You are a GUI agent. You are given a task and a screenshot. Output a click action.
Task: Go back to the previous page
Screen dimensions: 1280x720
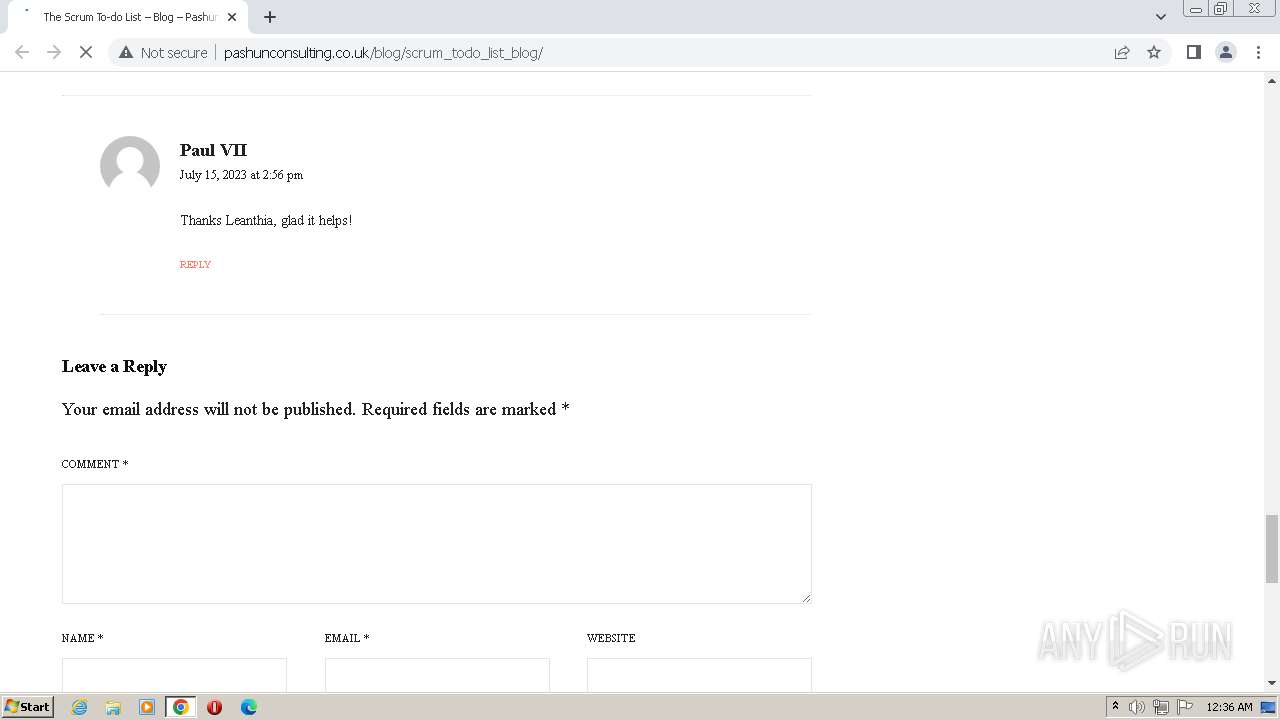pyautogui.click(x=22, y=52)
